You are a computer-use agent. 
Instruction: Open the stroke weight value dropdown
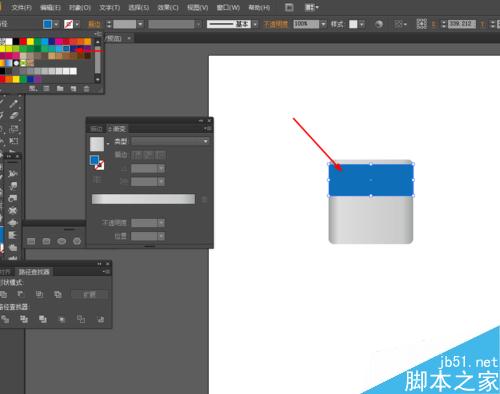coord(140,24)
